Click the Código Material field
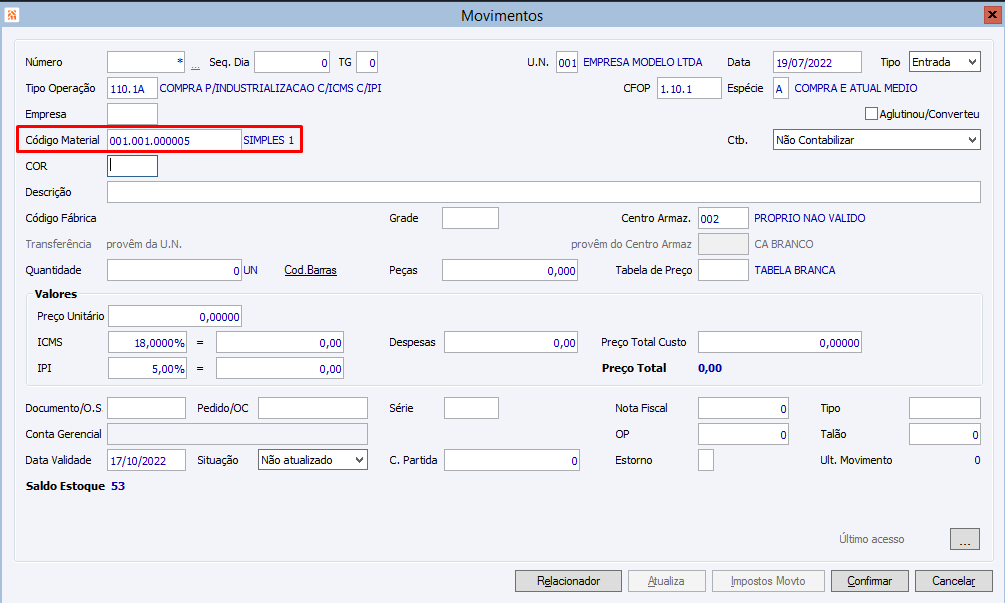This screenshot has height=603, width=1005. tap(174, 140)
